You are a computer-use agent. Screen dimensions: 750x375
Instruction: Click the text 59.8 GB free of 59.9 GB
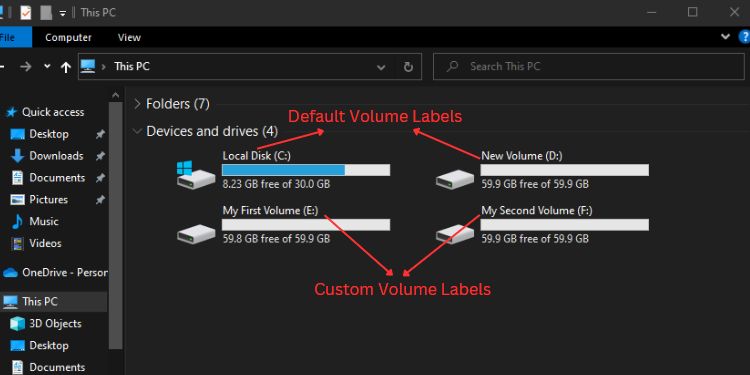click(x=276, y=239)
